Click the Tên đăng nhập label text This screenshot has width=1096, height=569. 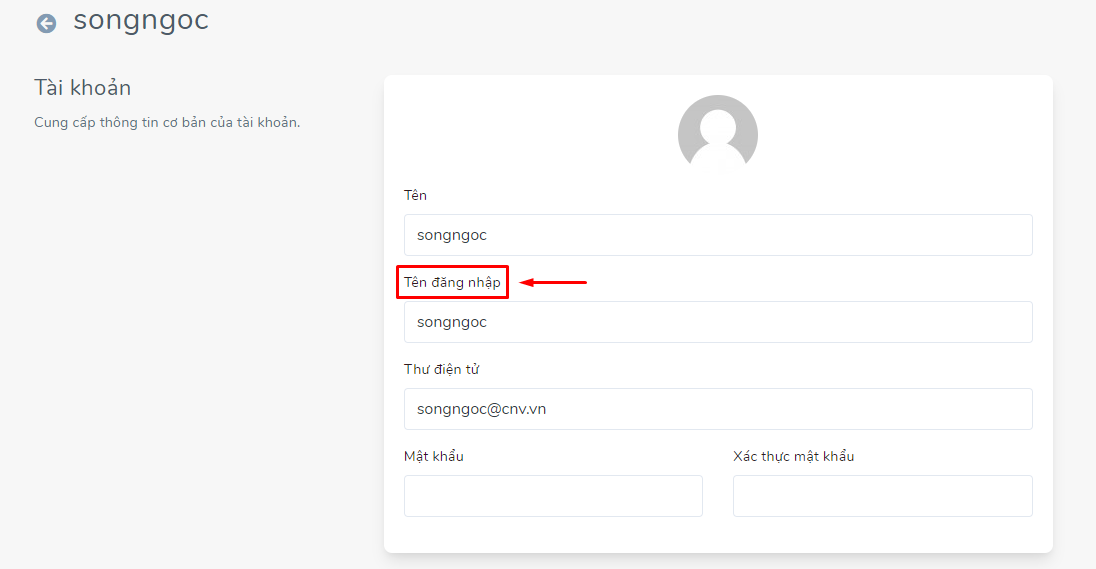click(x=452, y=282)
